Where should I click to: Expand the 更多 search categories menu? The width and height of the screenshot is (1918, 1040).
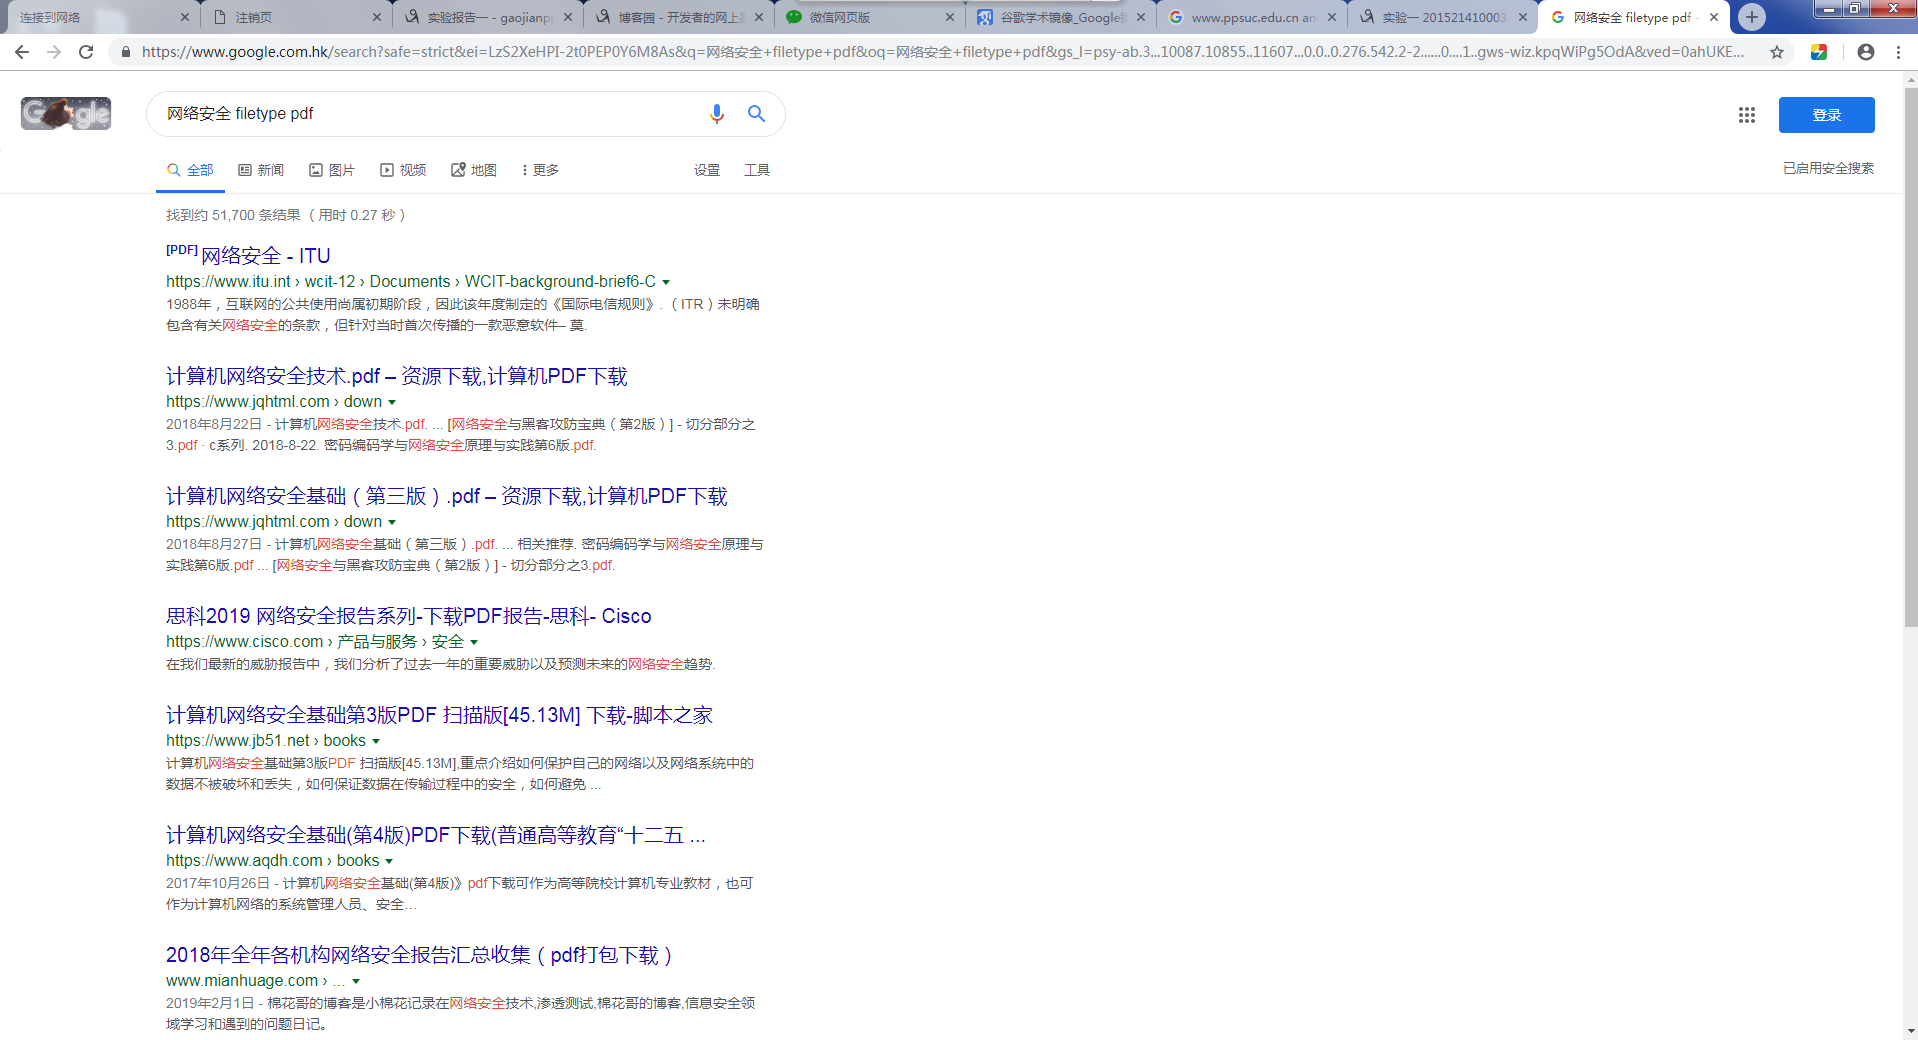(x=540, y=170)
